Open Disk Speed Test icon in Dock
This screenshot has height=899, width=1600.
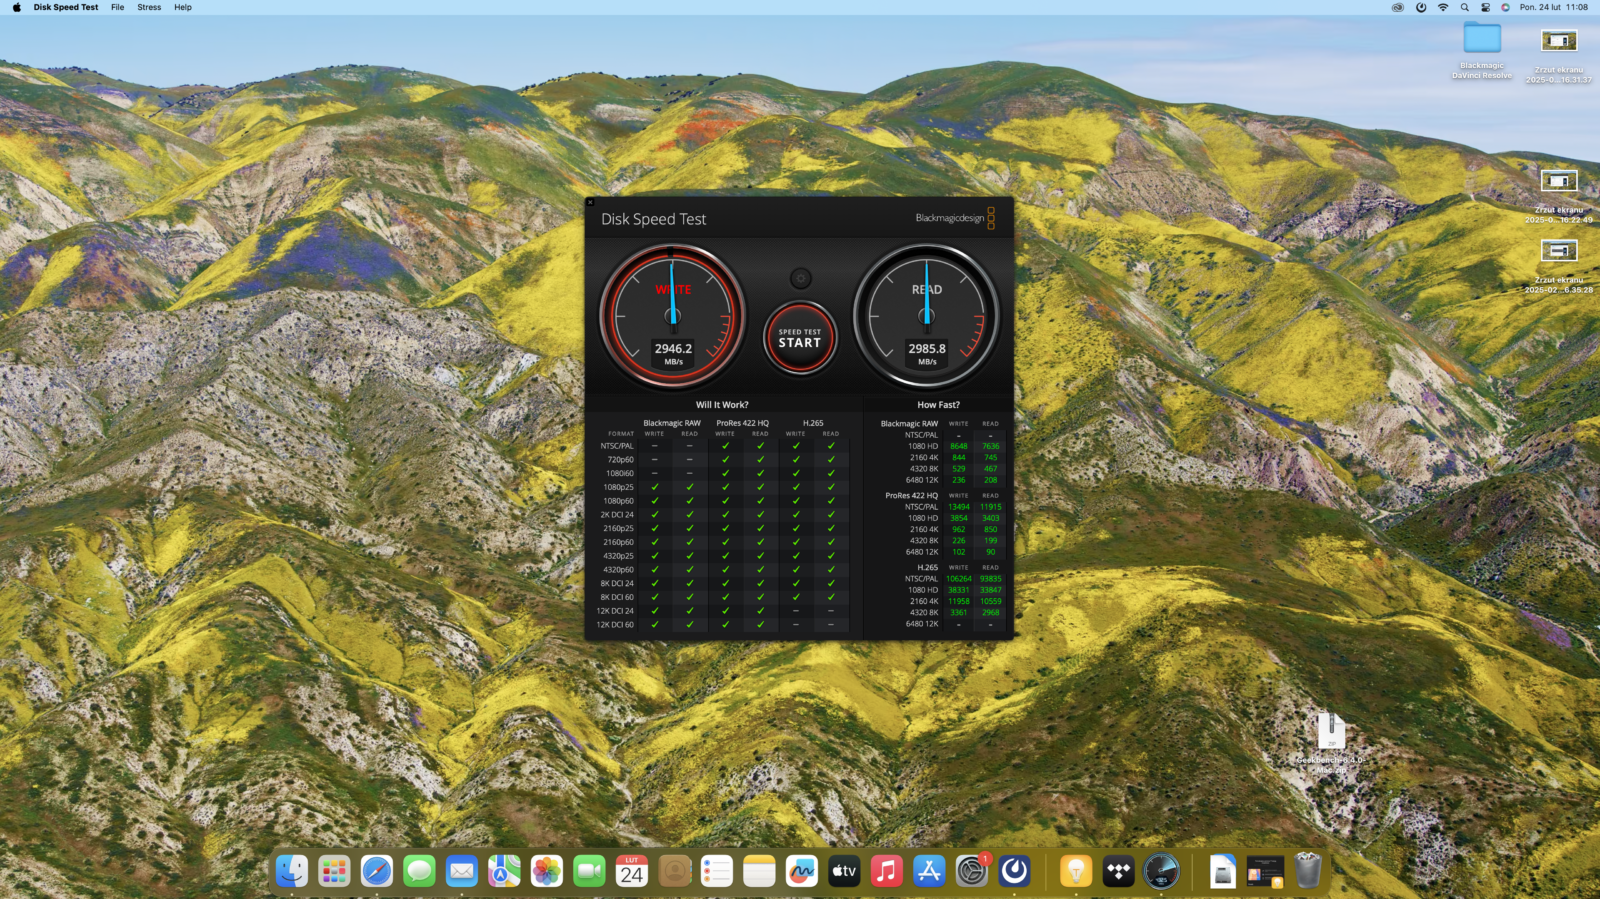tap(1161, 872)
